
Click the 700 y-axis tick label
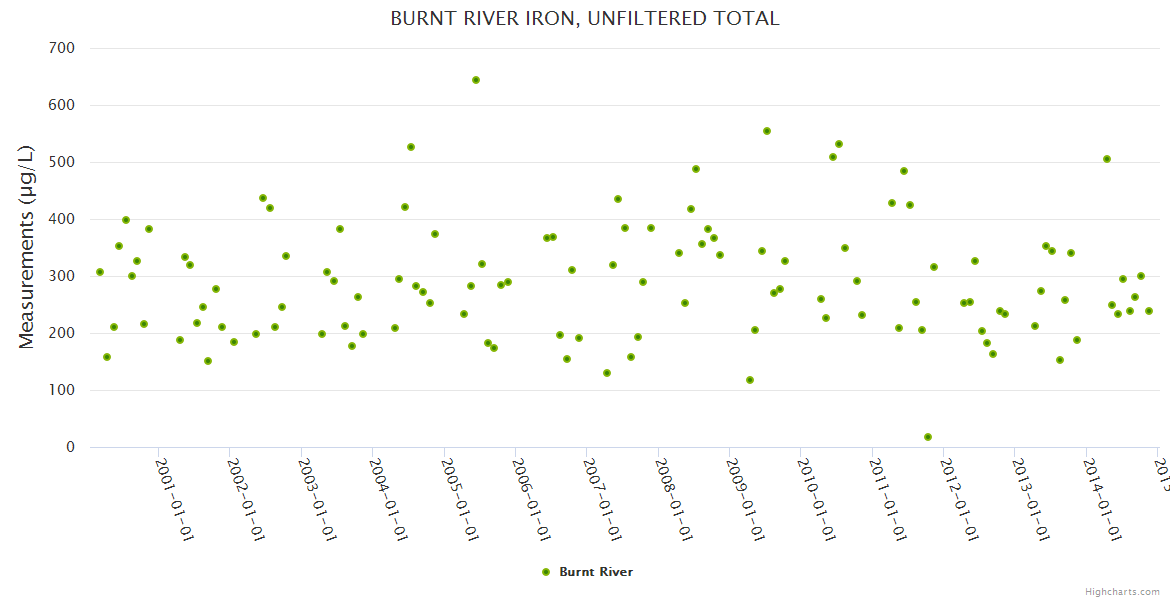click(63, 47)
